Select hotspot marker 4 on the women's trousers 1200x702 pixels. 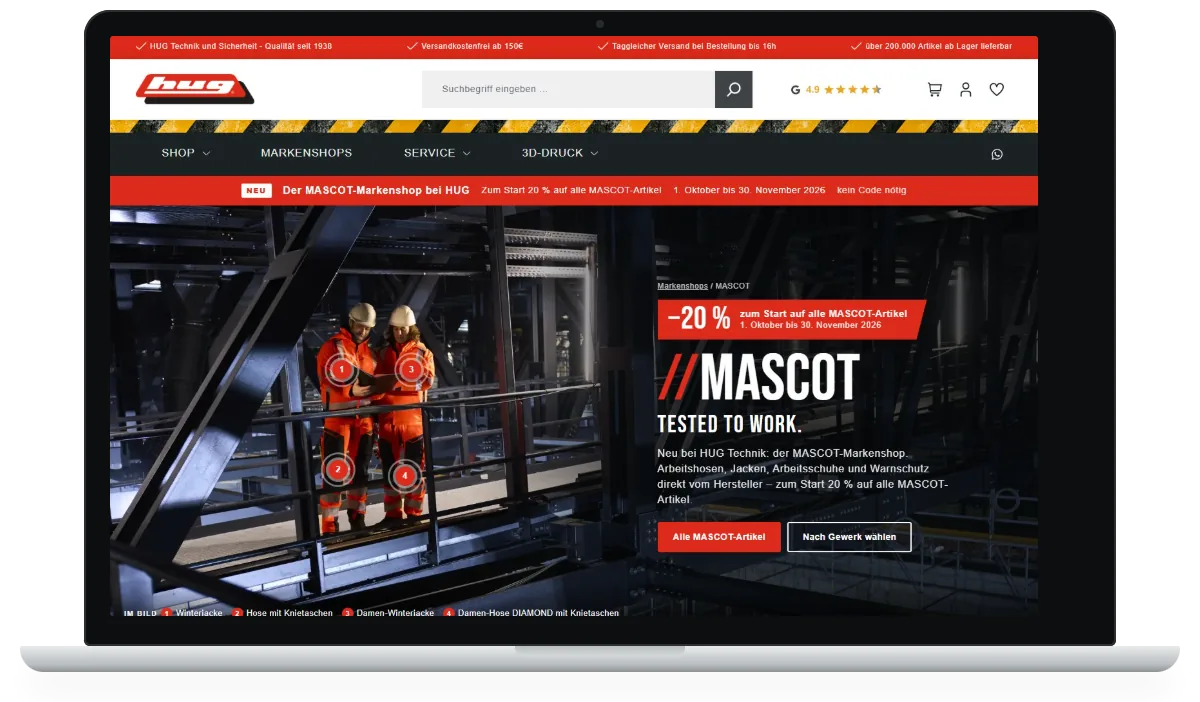click(404, 476)
